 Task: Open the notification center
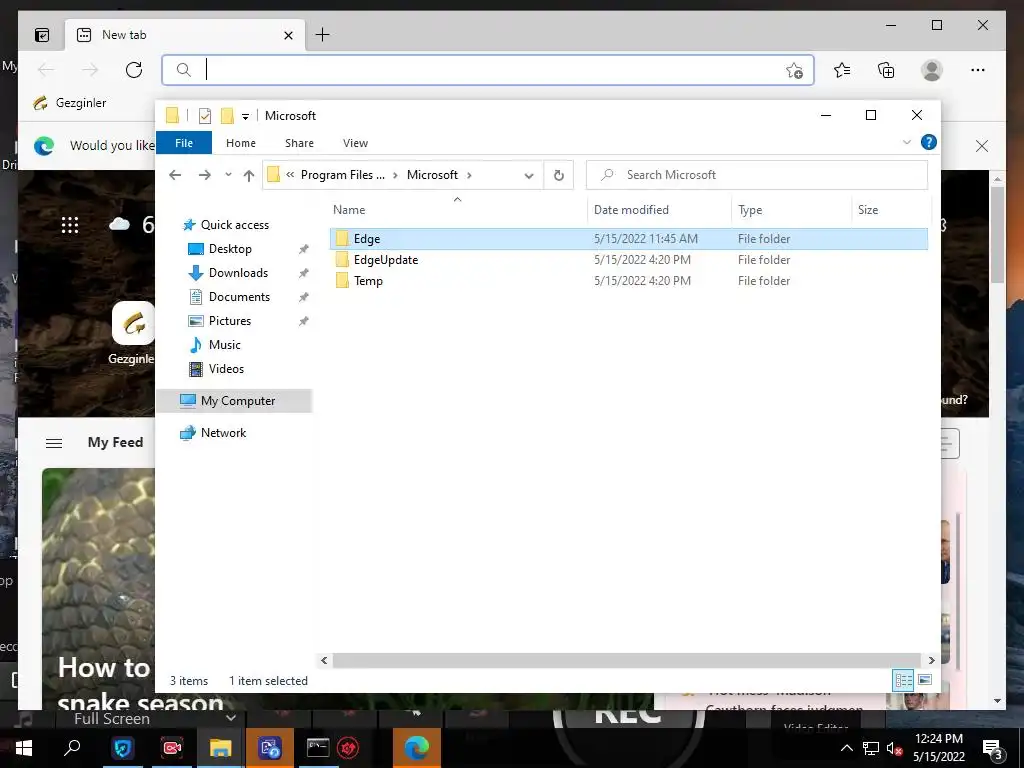[x=992, y=749]
